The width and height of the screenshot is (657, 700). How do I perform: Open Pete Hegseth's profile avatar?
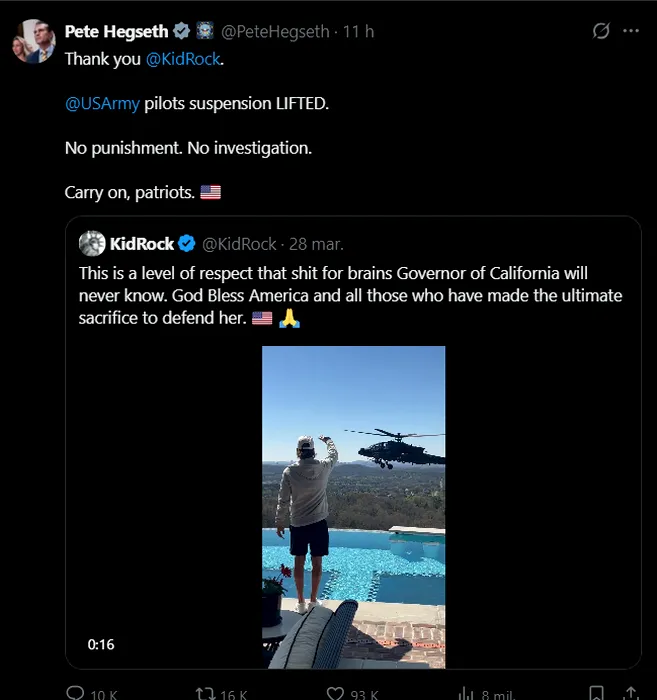coord(33,41)
